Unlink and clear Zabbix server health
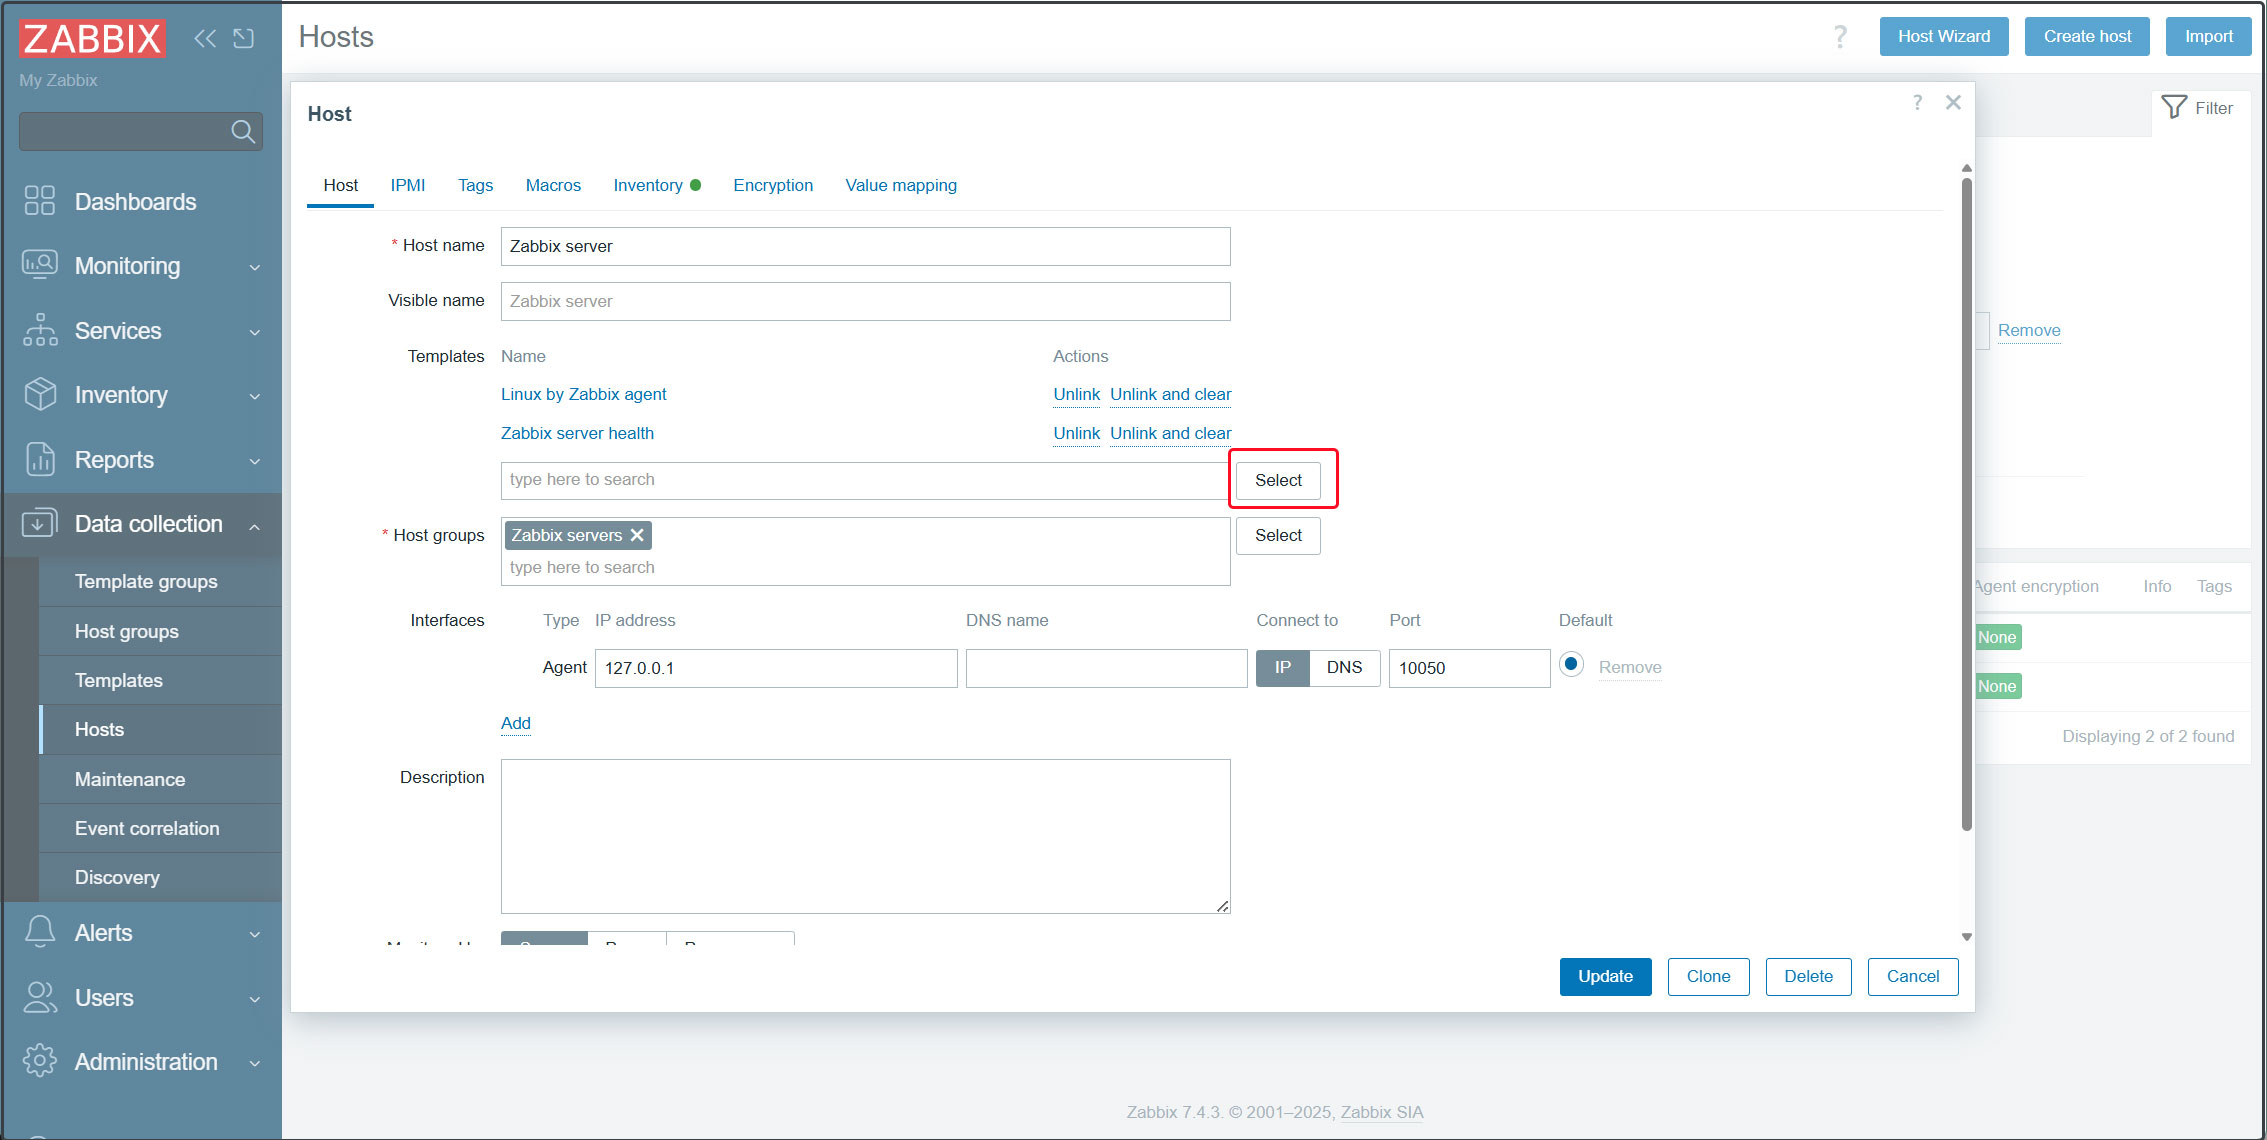Viewport: 2267px width, 1140px height. click(1170, 433)
